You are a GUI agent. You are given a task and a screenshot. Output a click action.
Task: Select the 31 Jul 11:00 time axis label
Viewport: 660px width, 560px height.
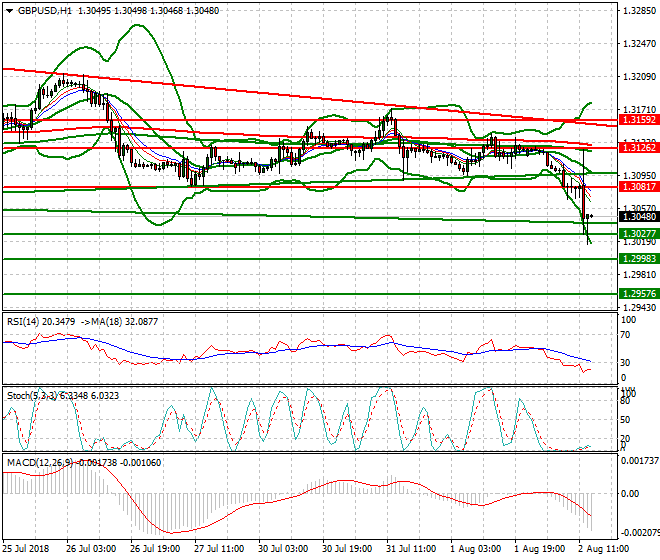[x=411, y=549]
